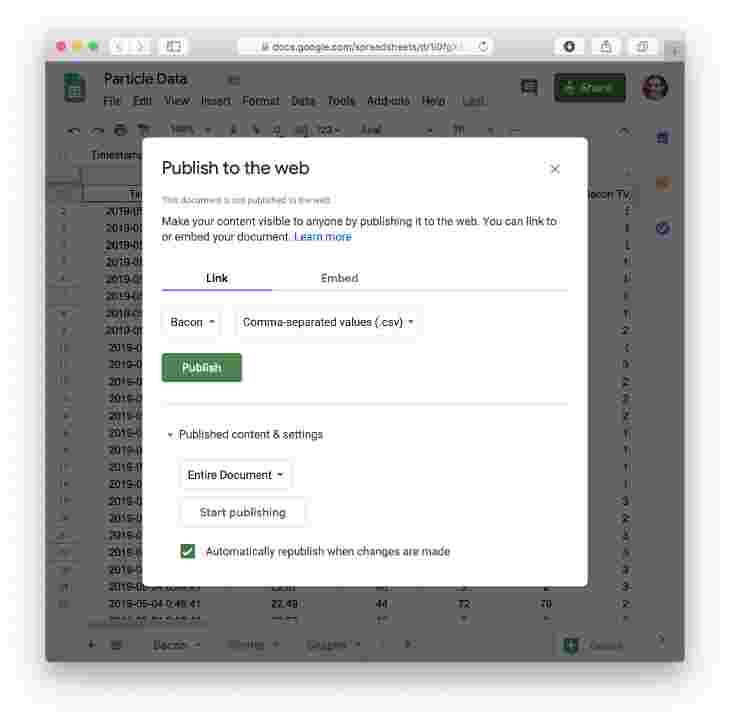
Task: Click the Safari downloads icon
Action: point(569,47)
